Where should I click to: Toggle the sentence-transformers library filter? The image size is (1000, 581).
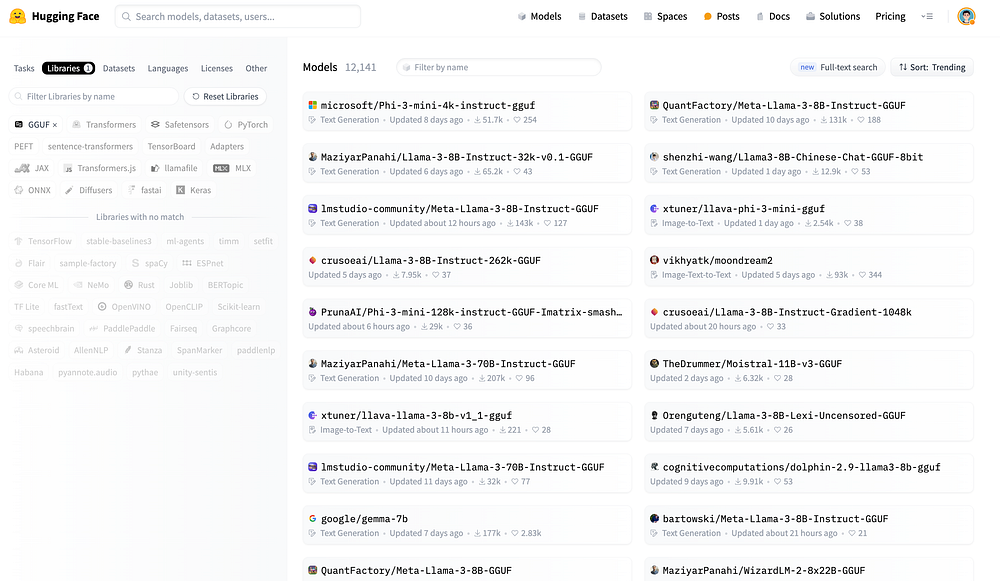coord(91,146)
